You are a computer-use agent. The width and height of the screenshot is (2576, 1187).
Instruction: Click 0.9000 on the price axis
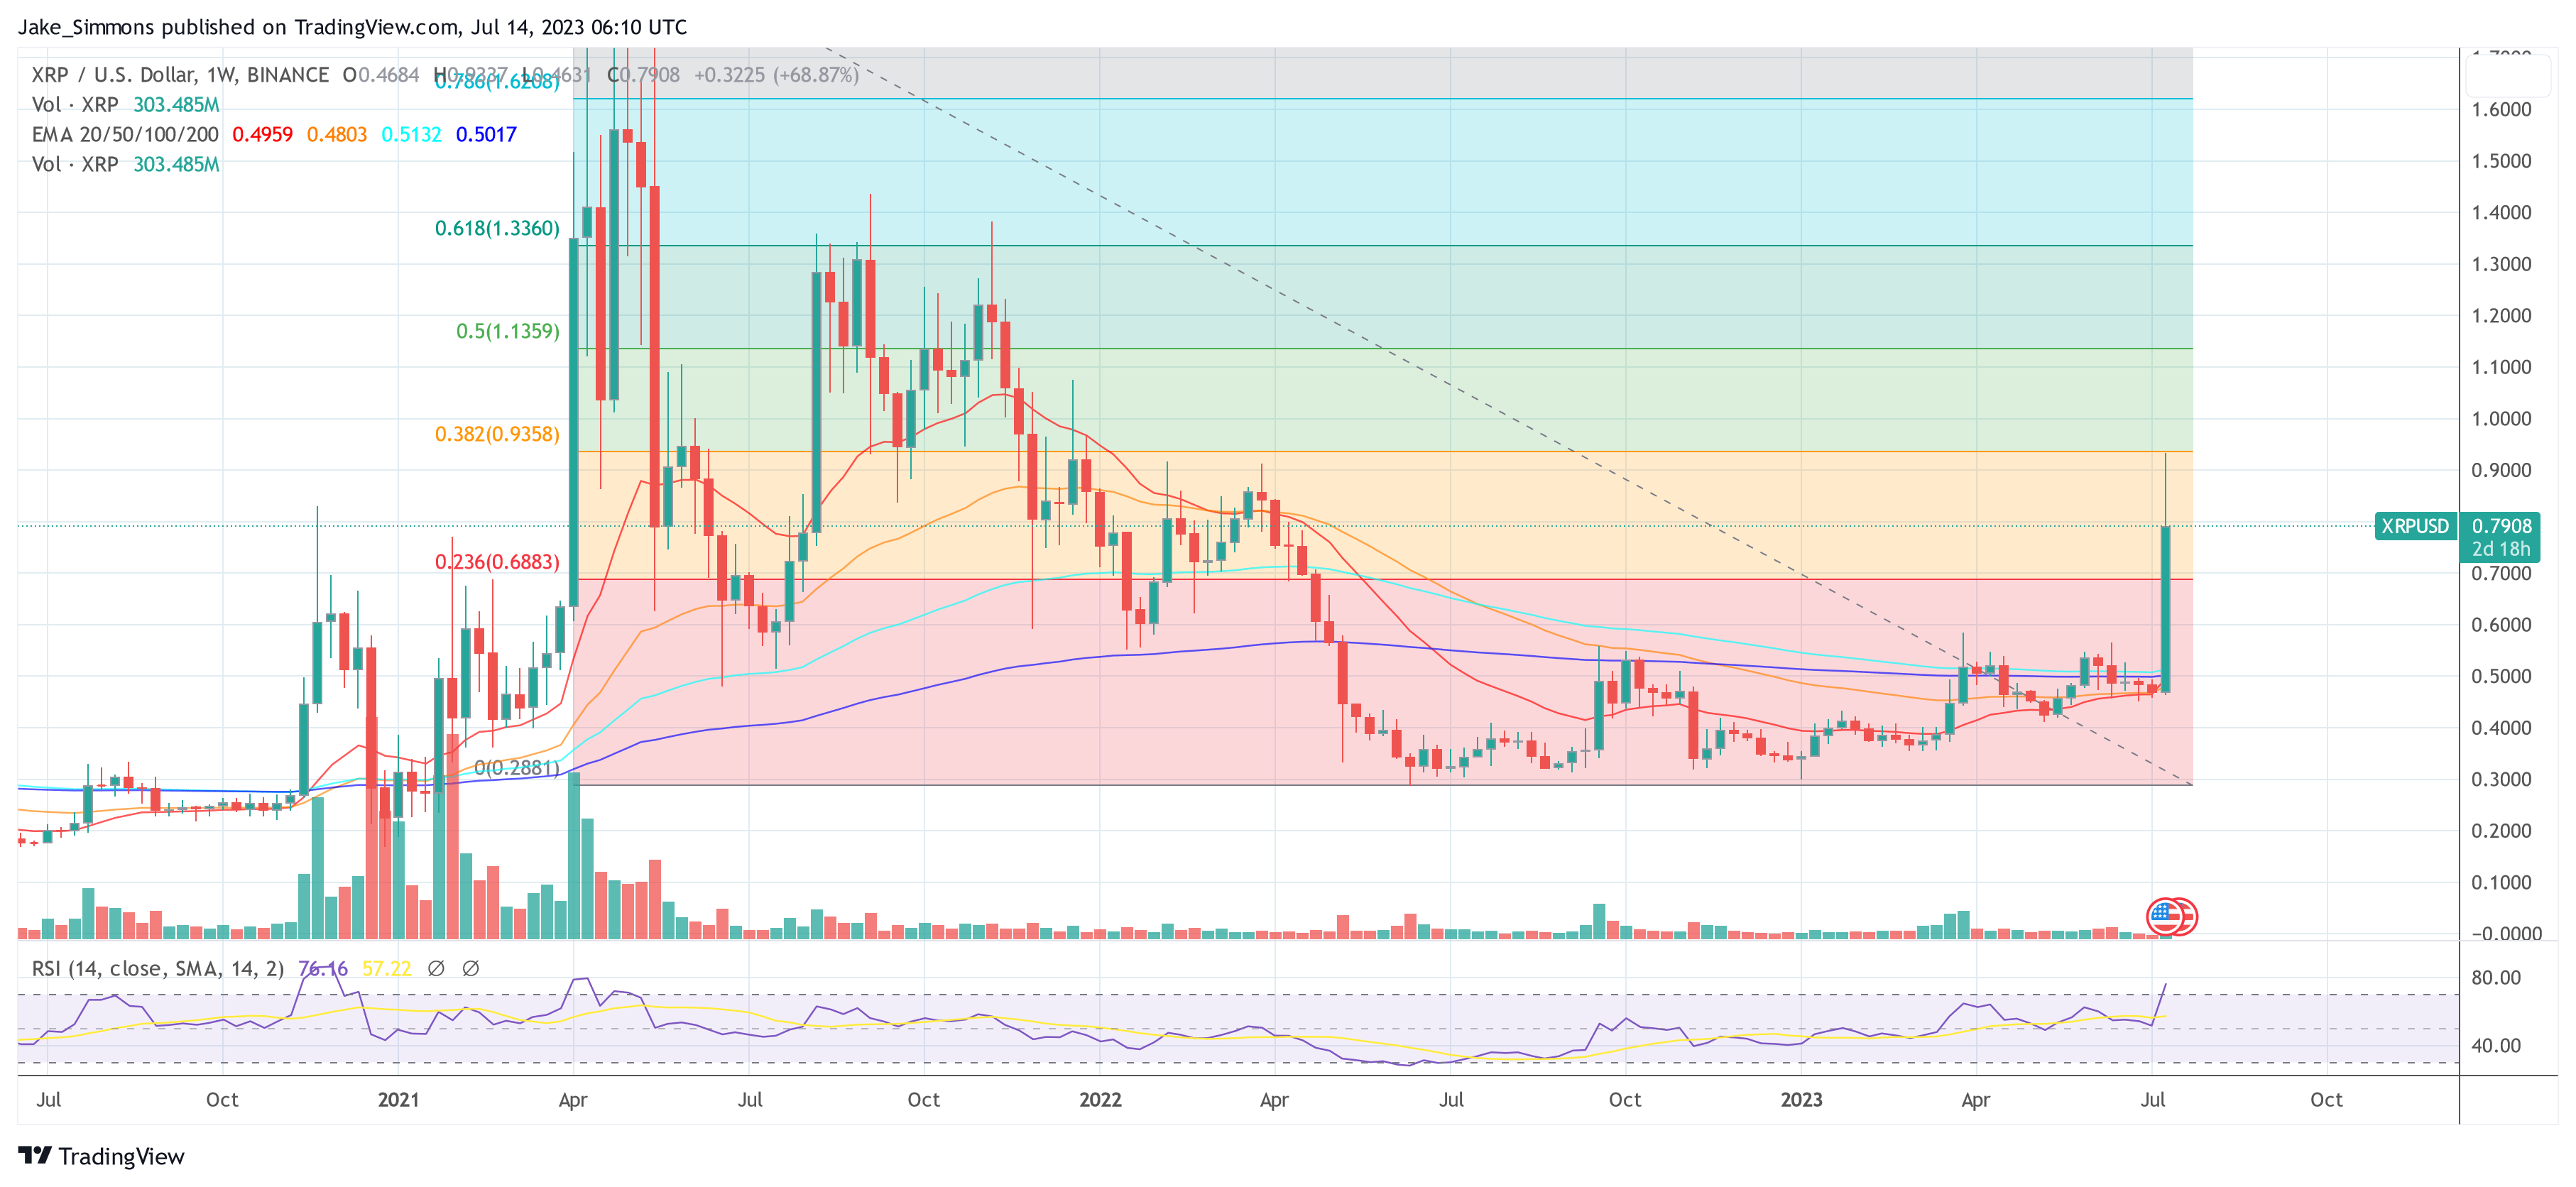2501,471
